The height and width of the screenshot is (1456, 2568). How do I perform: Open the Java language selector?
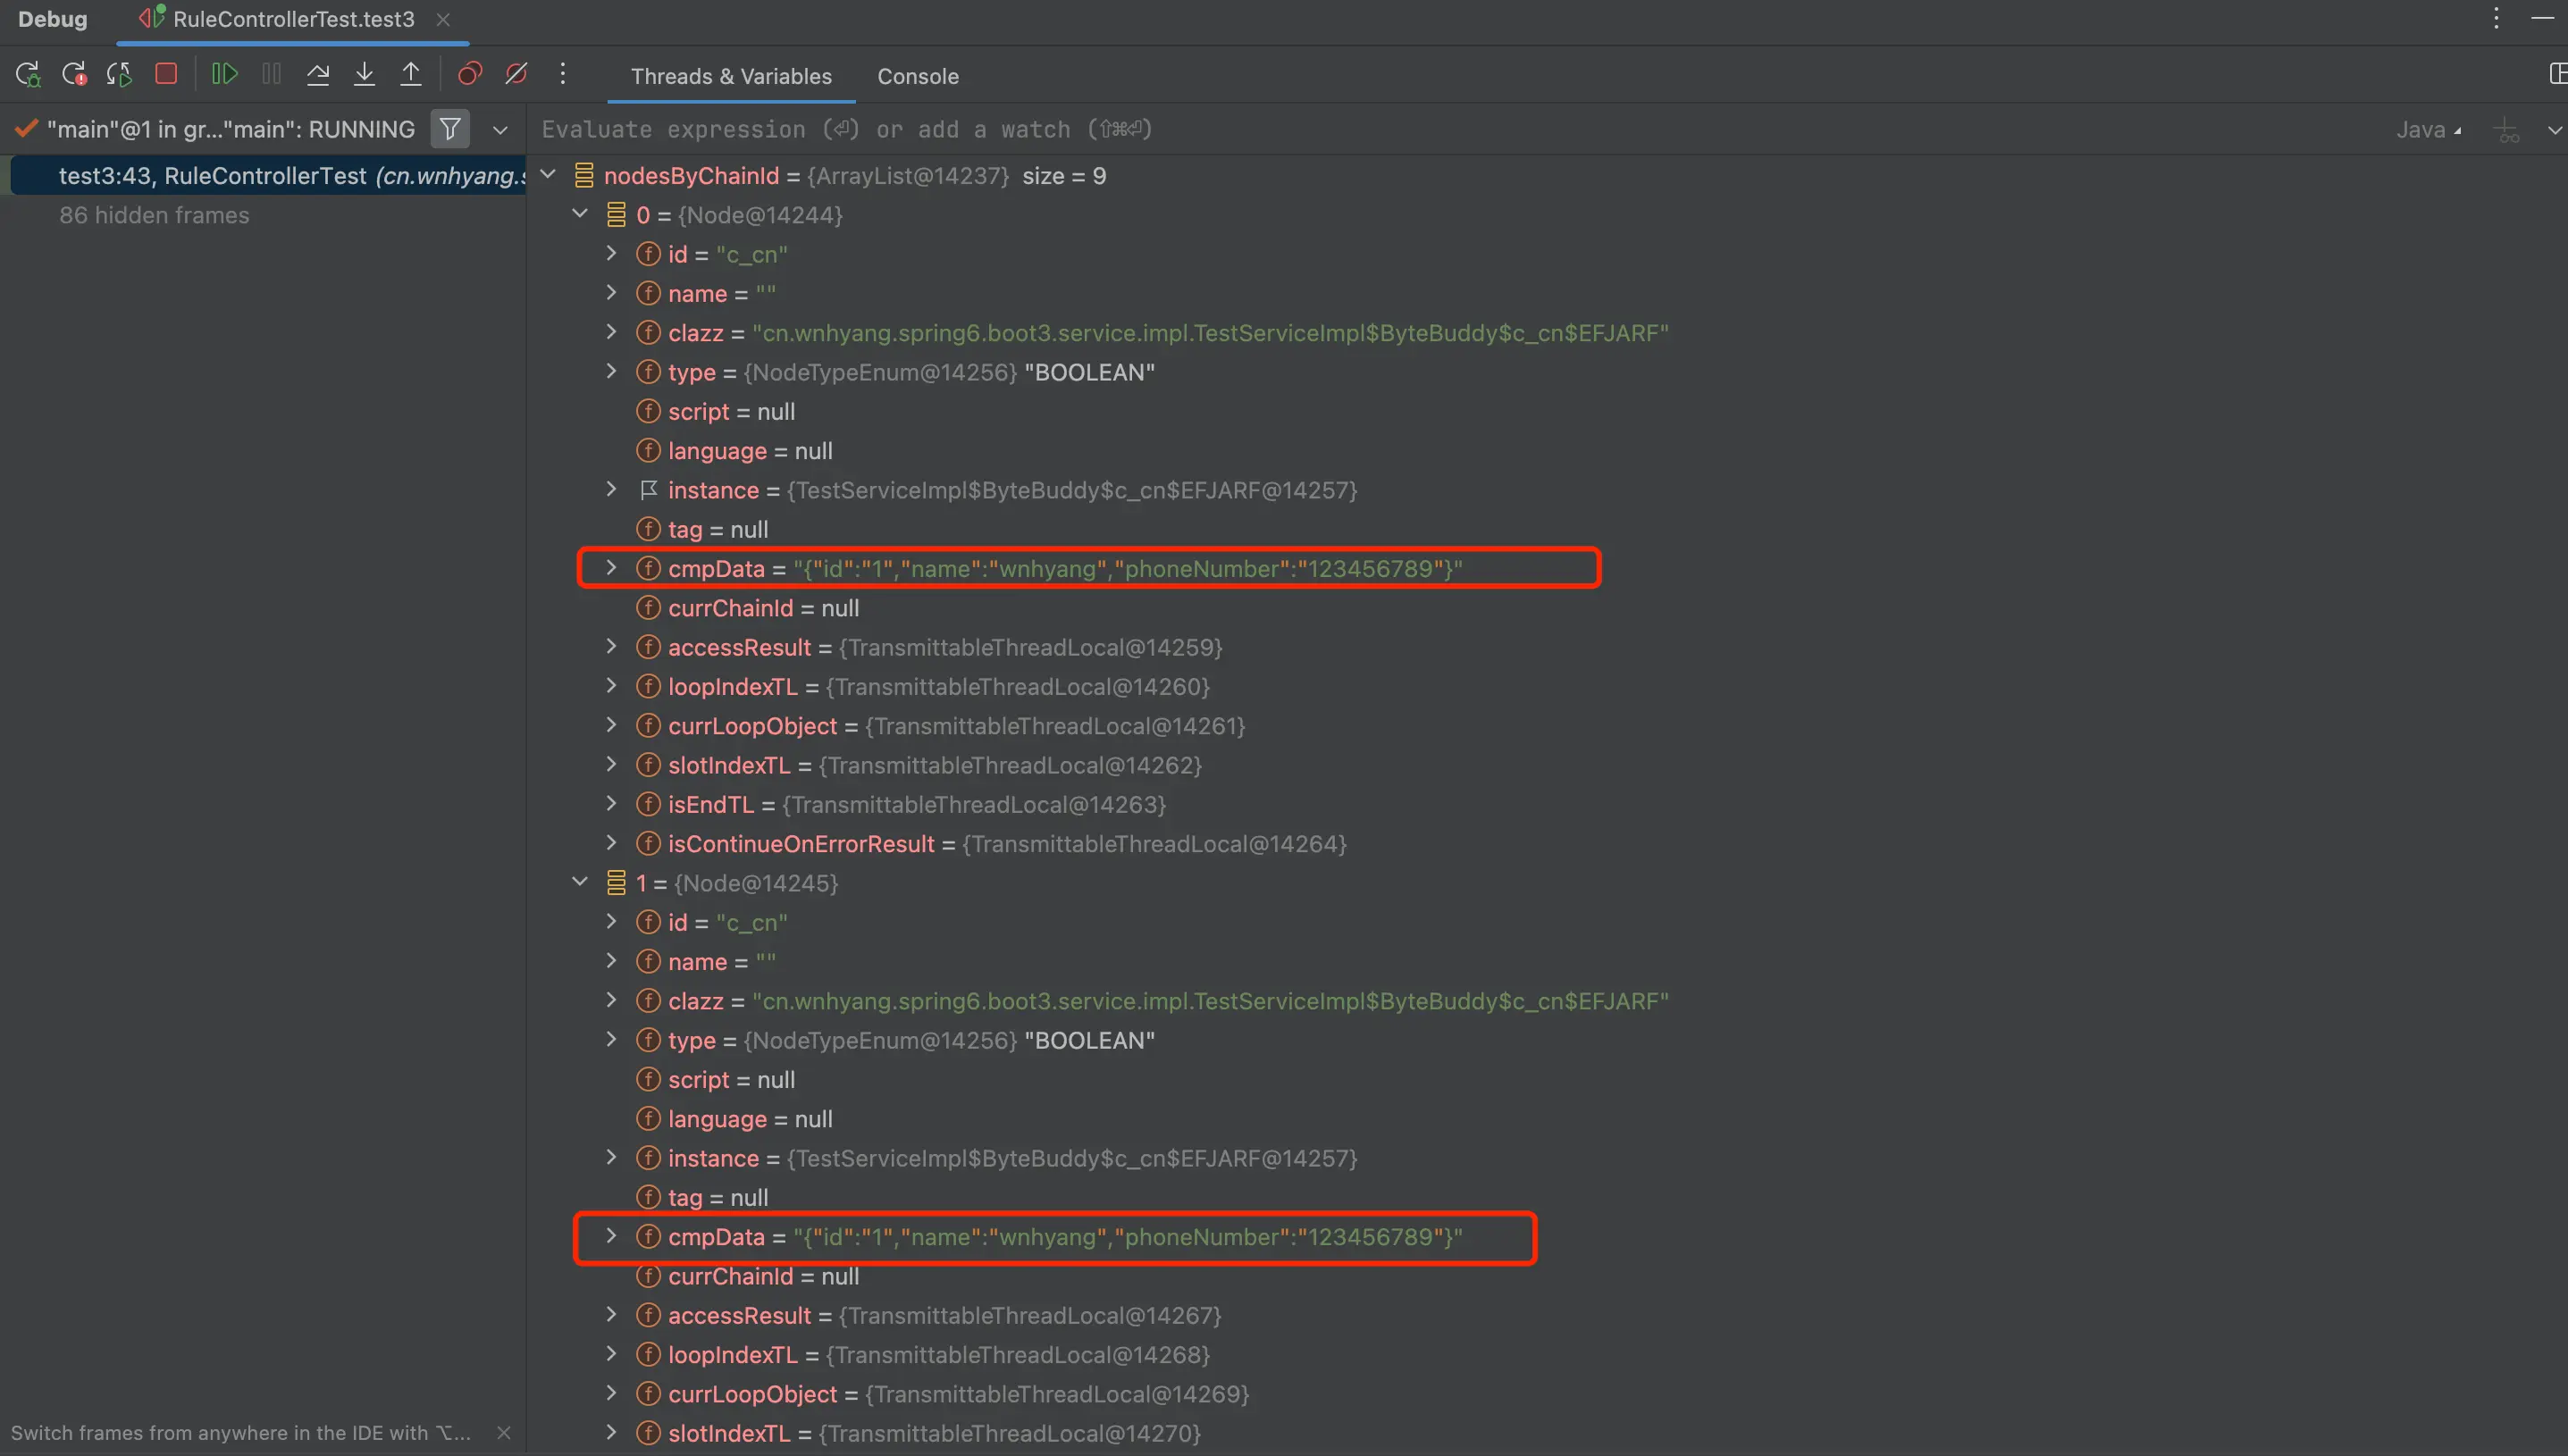[2427, 130]
